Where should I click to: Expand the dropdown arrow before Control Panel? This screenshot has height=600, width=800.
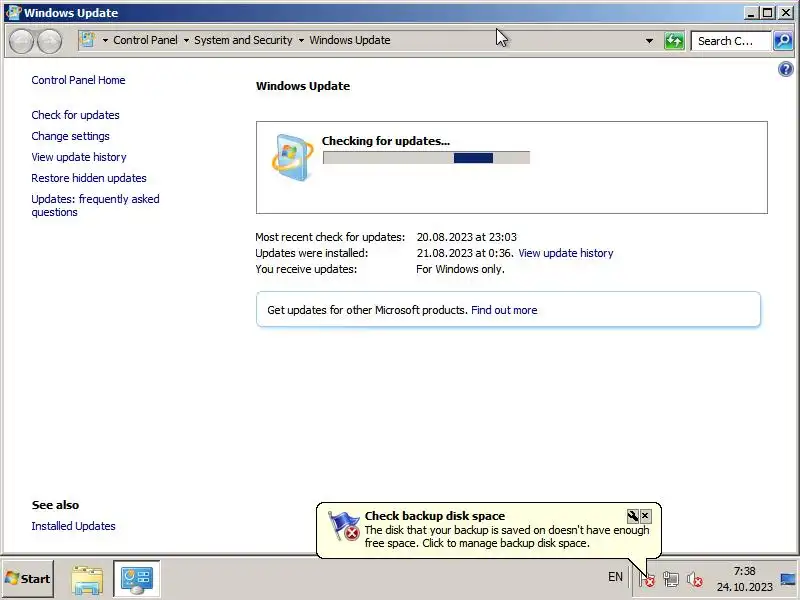(105, 40)
